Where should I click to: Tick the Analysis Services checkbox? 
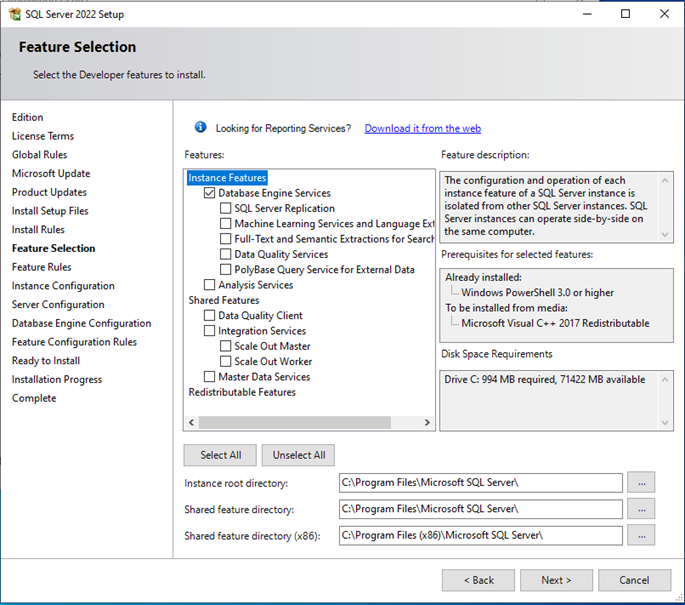click(209, 284)
